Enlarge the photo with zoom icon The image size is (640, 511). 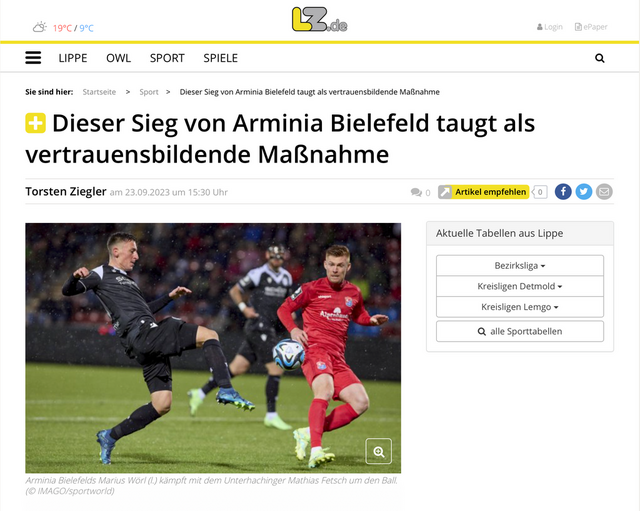click(x=378, y=451)
